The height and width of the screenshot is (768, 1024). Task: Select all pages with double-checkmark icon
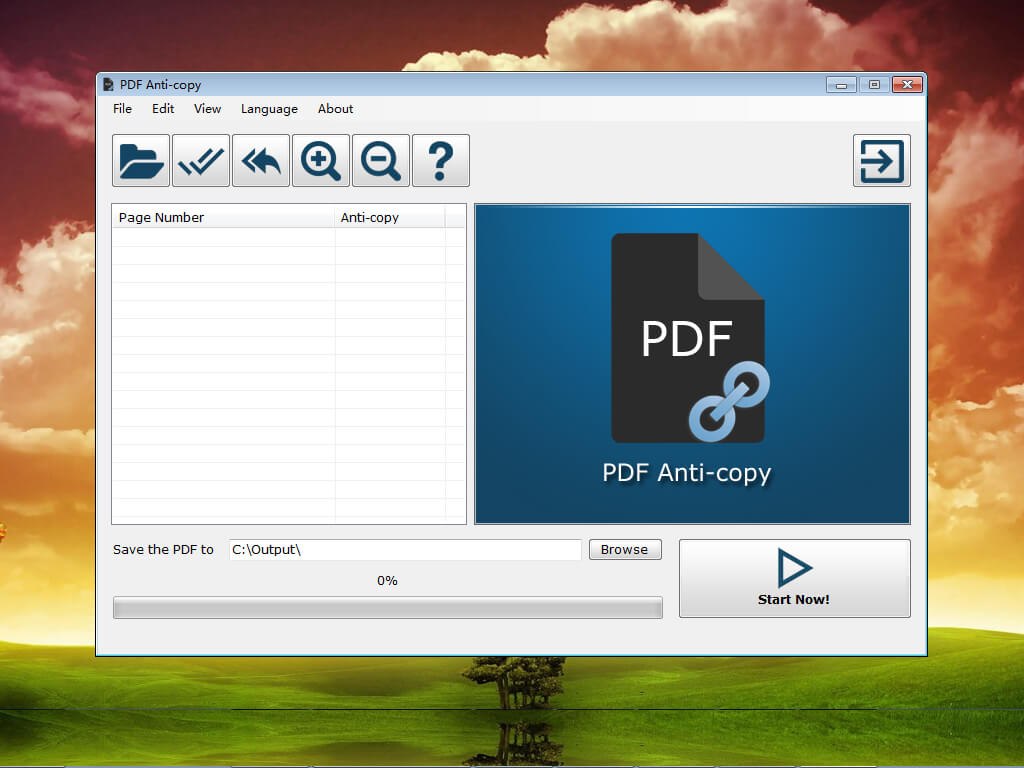(201, 161)
